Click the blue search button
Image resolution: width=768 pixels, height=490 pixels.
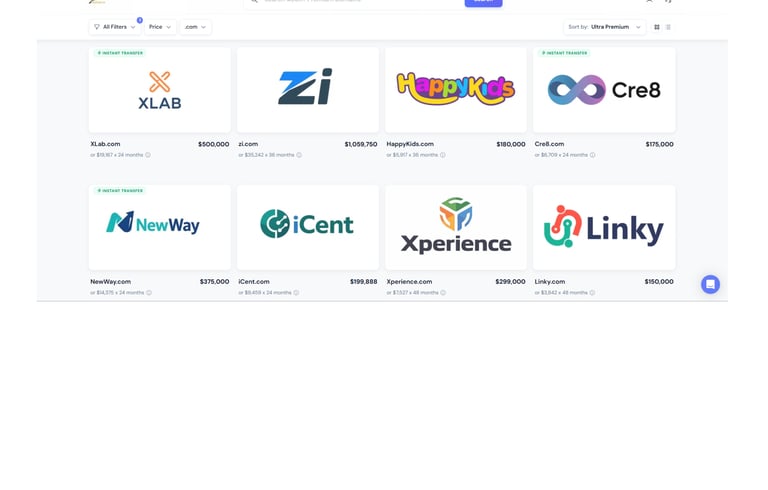pyautogui.click(x=483, y=2)
